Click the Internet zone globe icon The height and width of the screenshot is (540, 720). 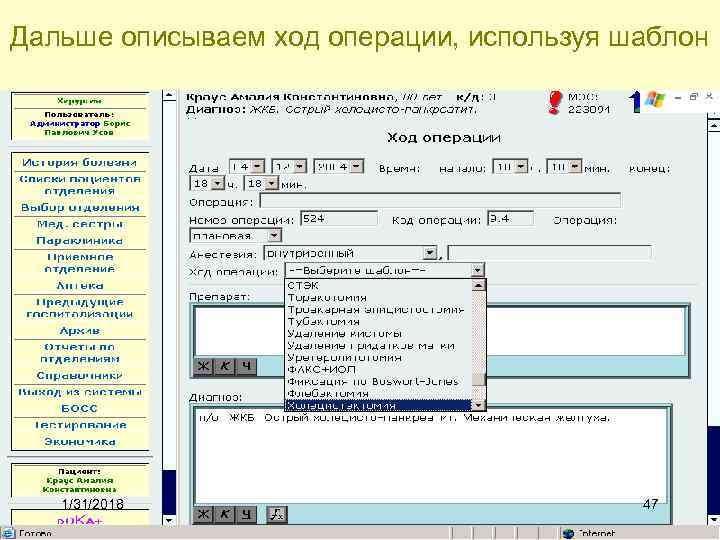click(568, 534)
